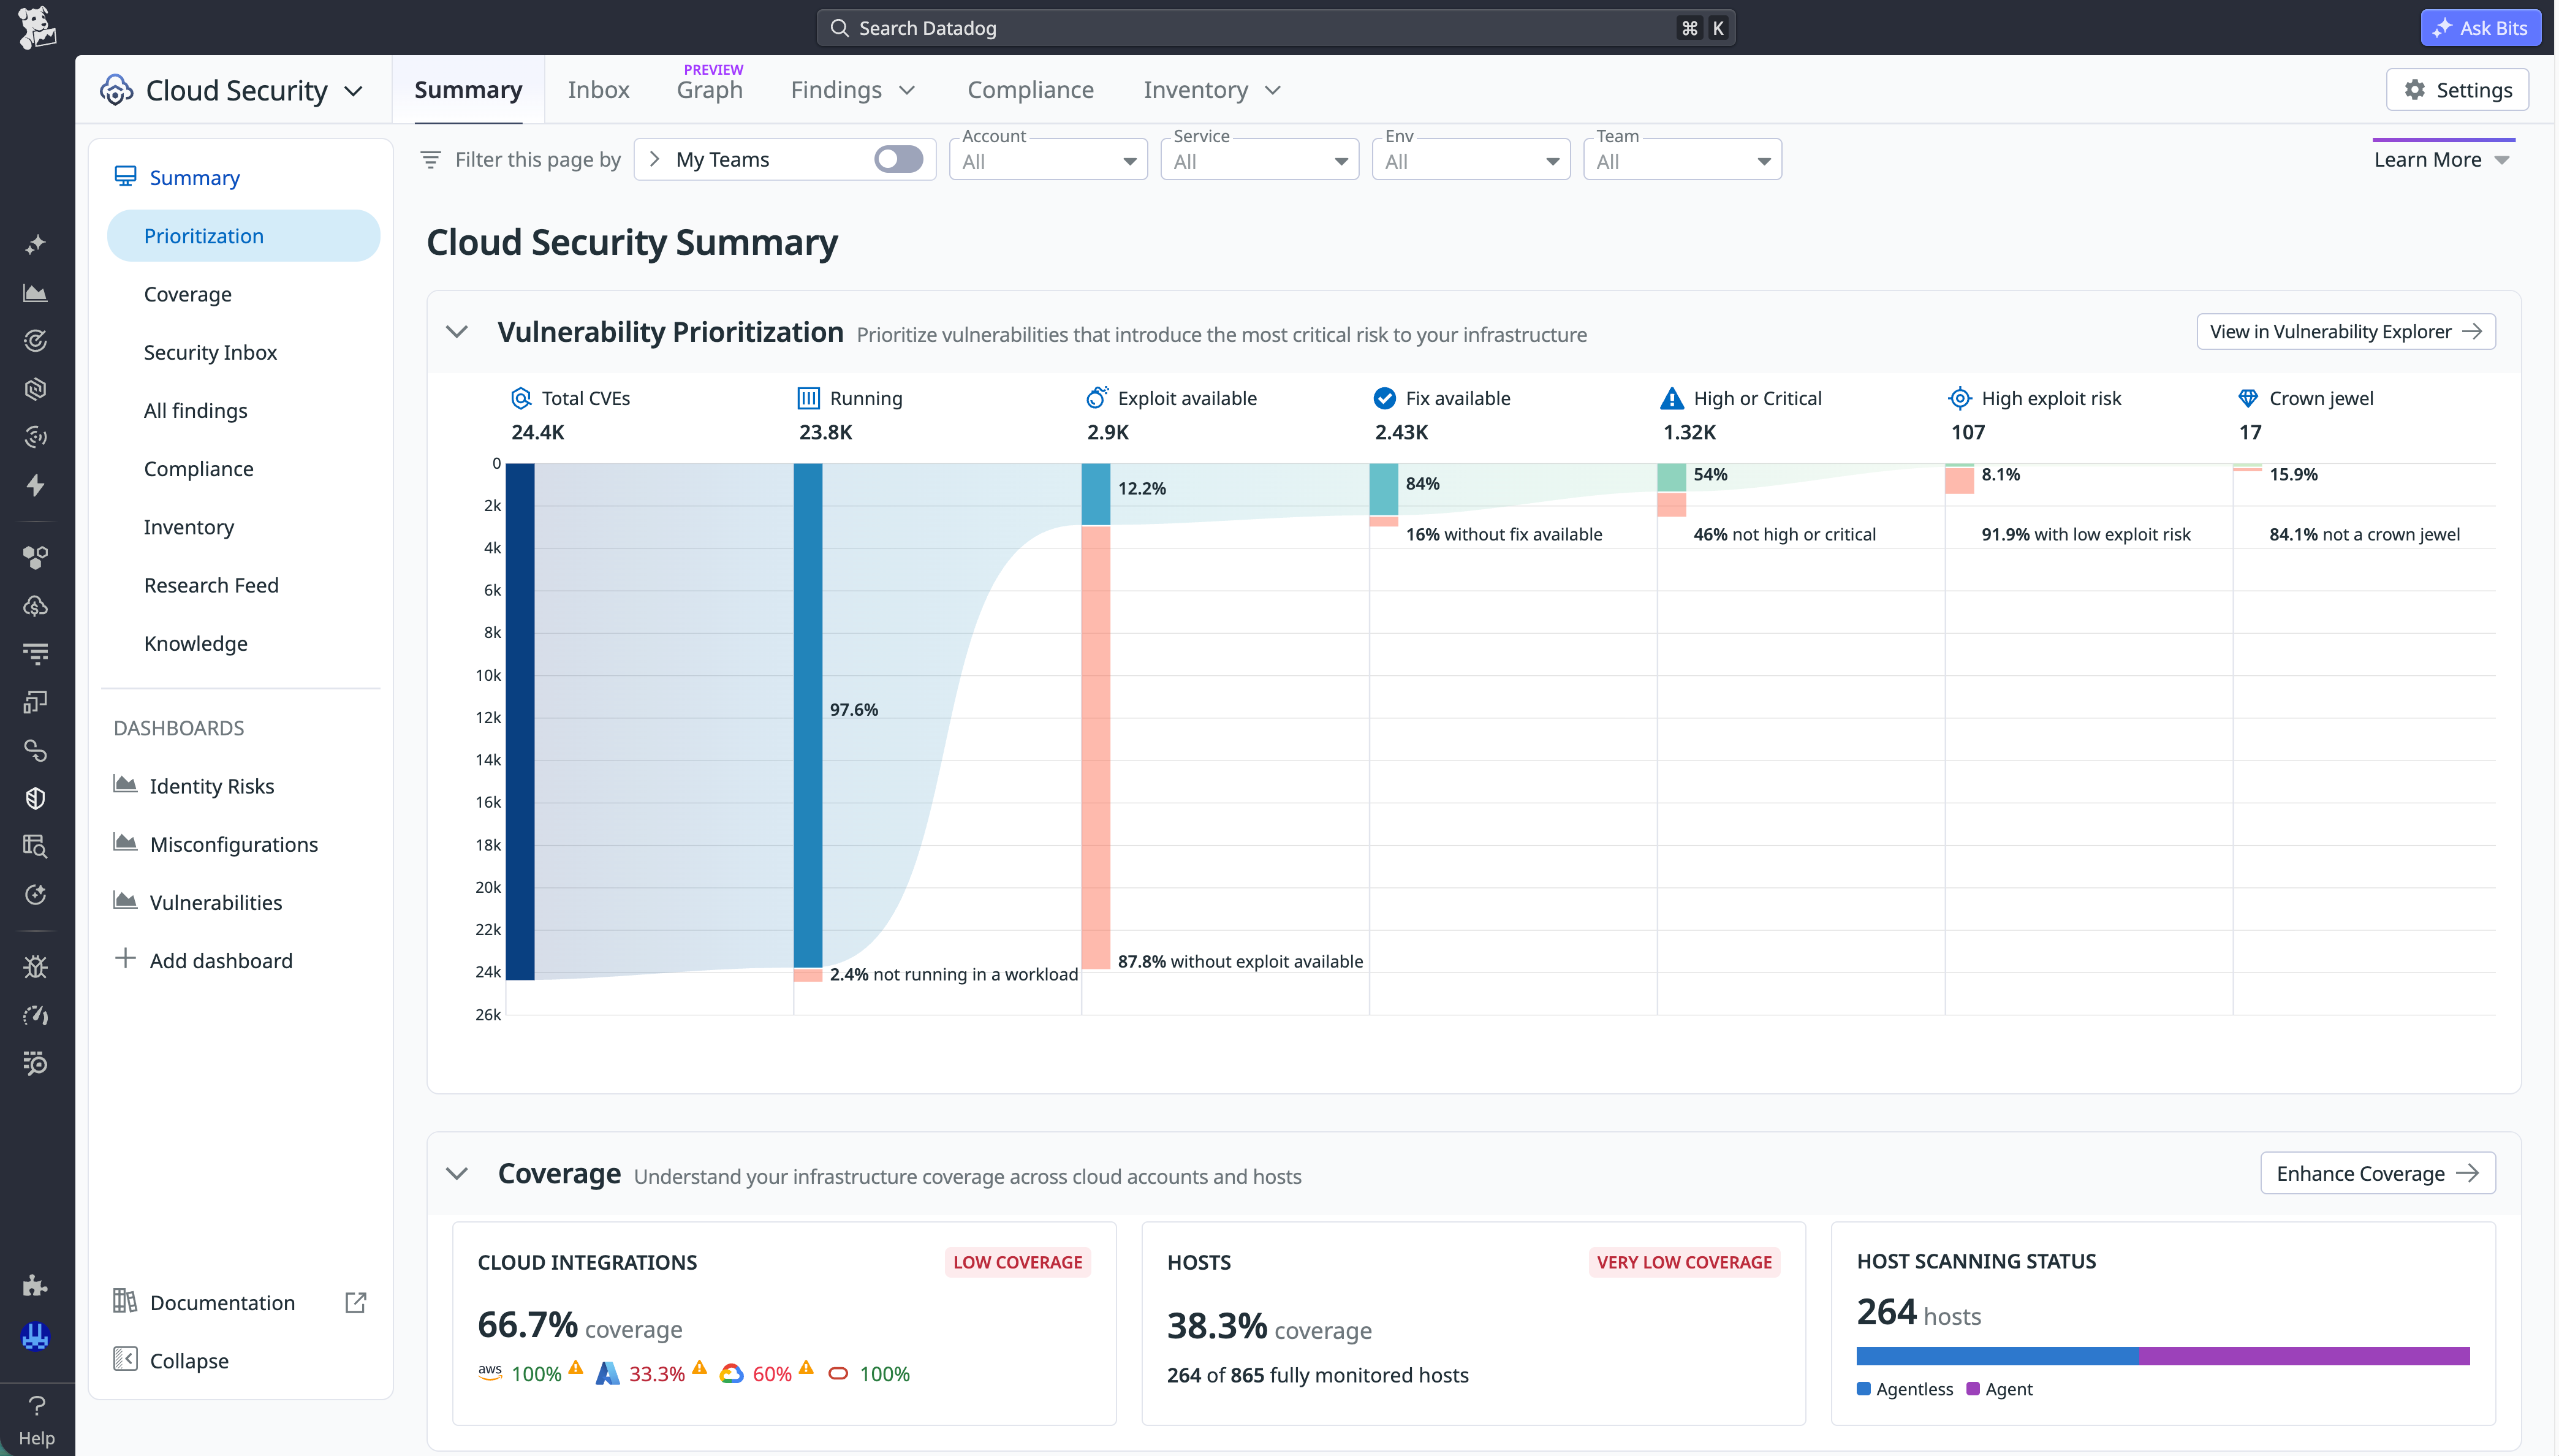2559x1456 pixels.
Task: Open the bug icon in the dark sidebar
Action: [x=36, y=967]
